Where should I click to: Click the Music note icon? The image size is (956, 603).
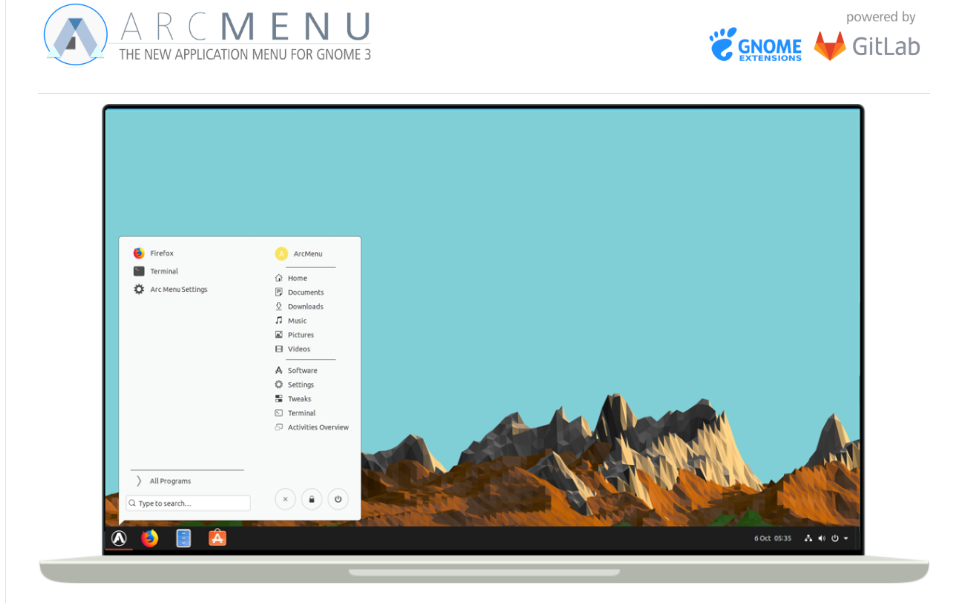279,321
